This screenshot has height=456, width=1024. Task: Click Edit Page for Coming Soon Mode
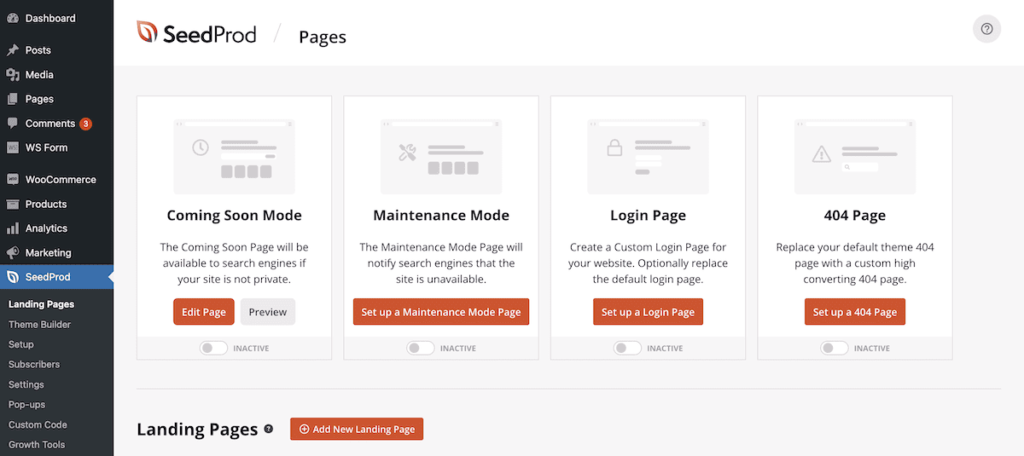(204, 312)
